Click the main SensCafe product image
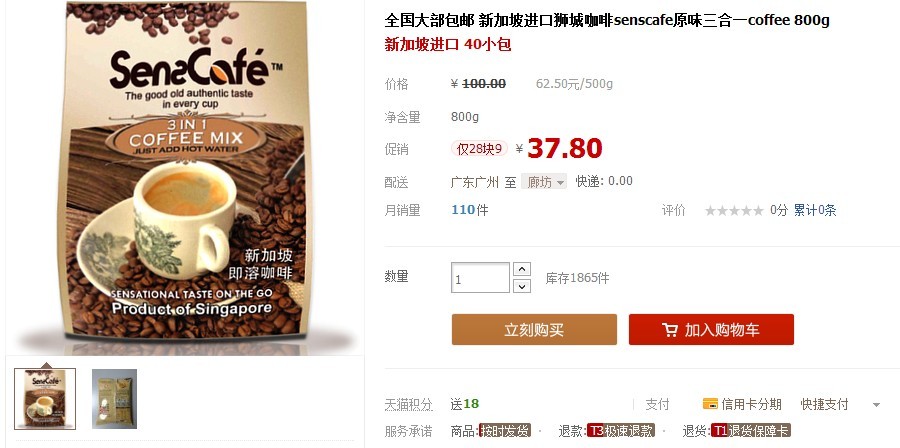Screen dimensions: 900x448 184,172
